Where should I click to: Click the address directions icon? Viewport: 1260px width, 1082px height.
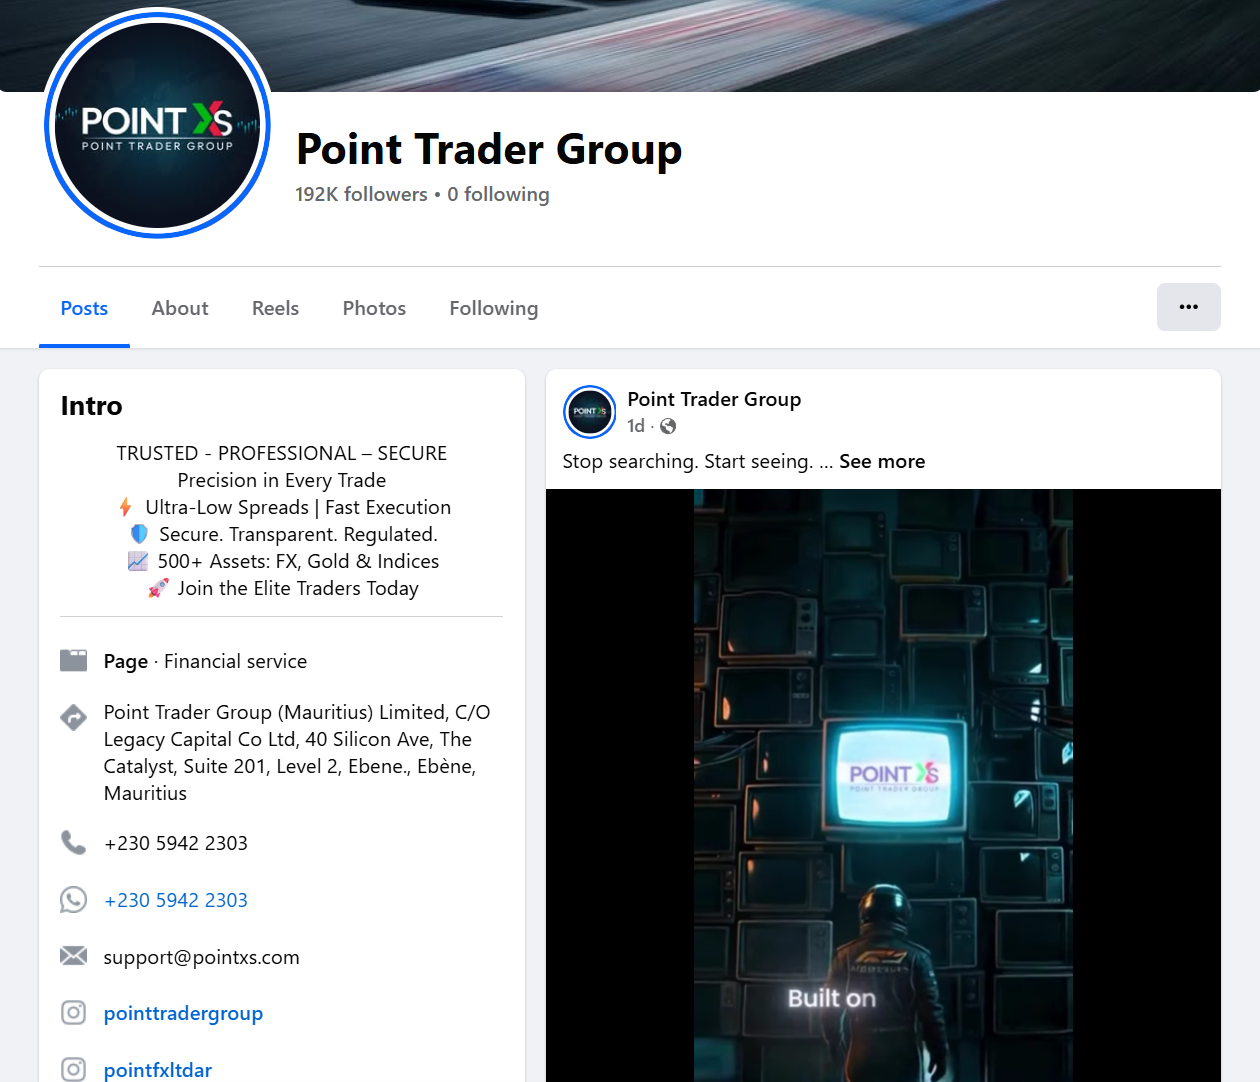[73, 717]
